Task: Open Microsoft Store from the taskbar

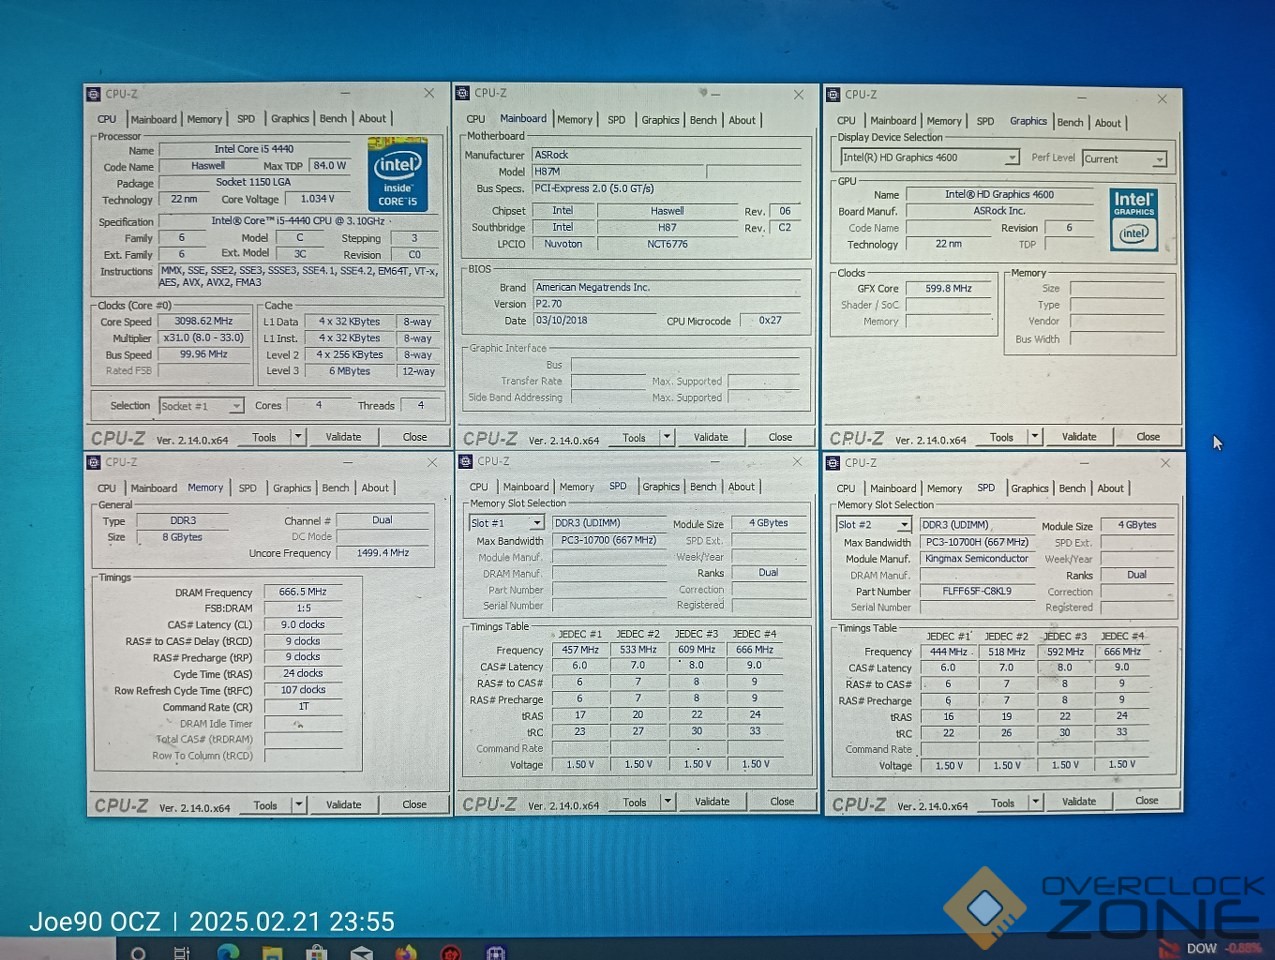Action: (x=317, y=952)
